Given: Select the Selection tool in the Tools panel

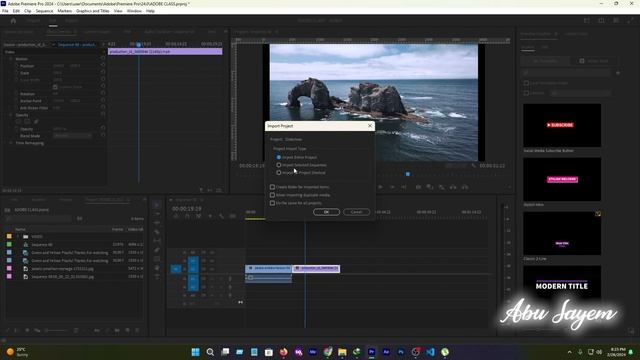Looking at the screenshot, I should coord(157,205).
